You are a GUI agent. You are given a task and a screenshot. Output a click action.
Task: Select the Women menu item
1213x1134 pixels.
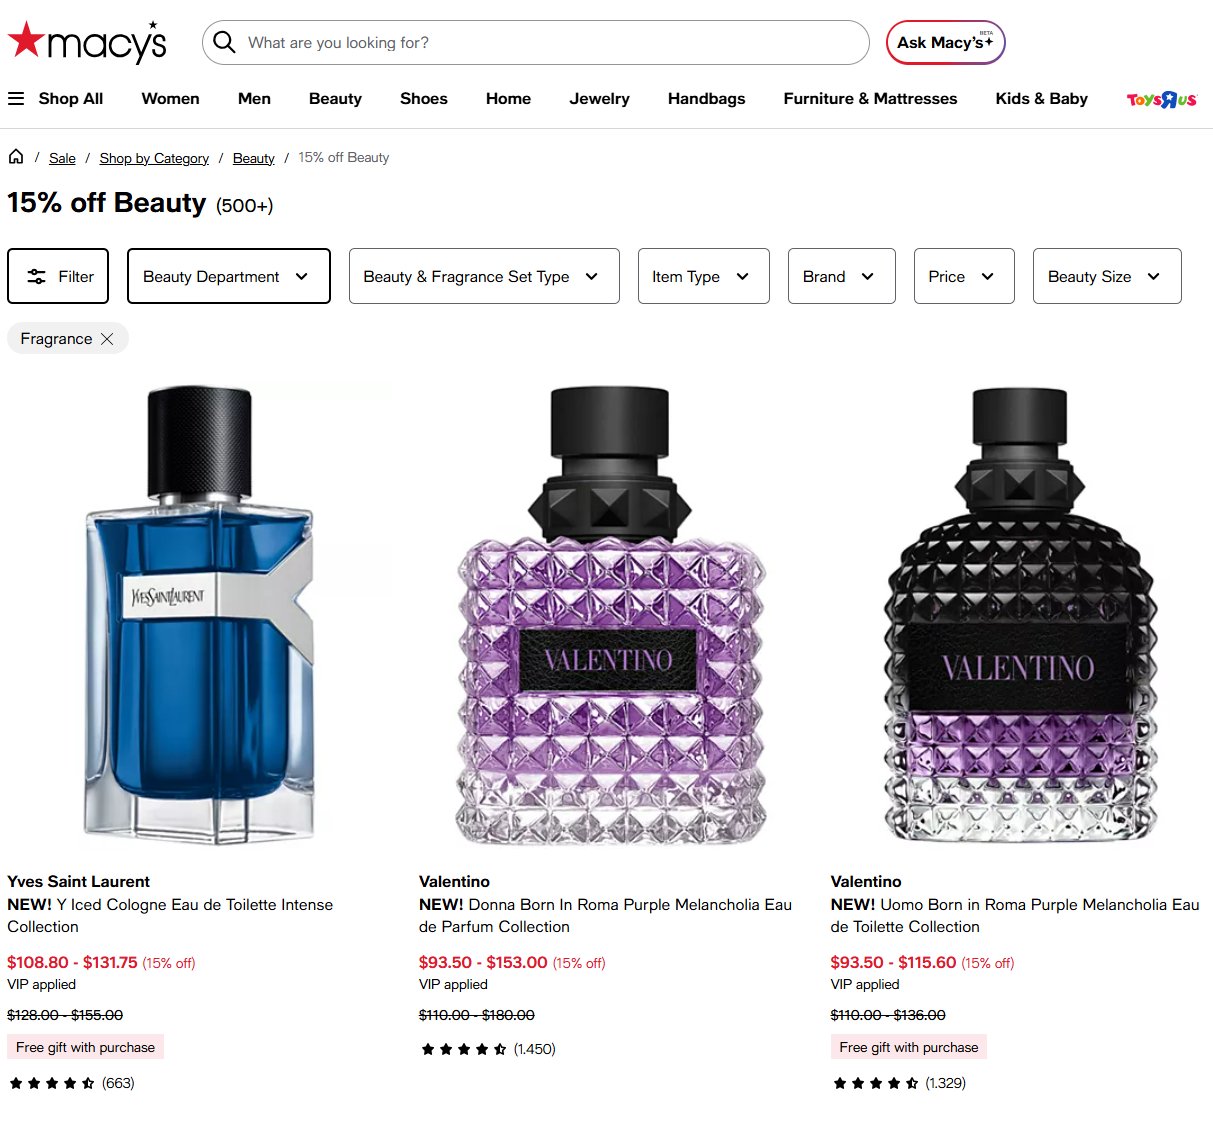[170, 99]
